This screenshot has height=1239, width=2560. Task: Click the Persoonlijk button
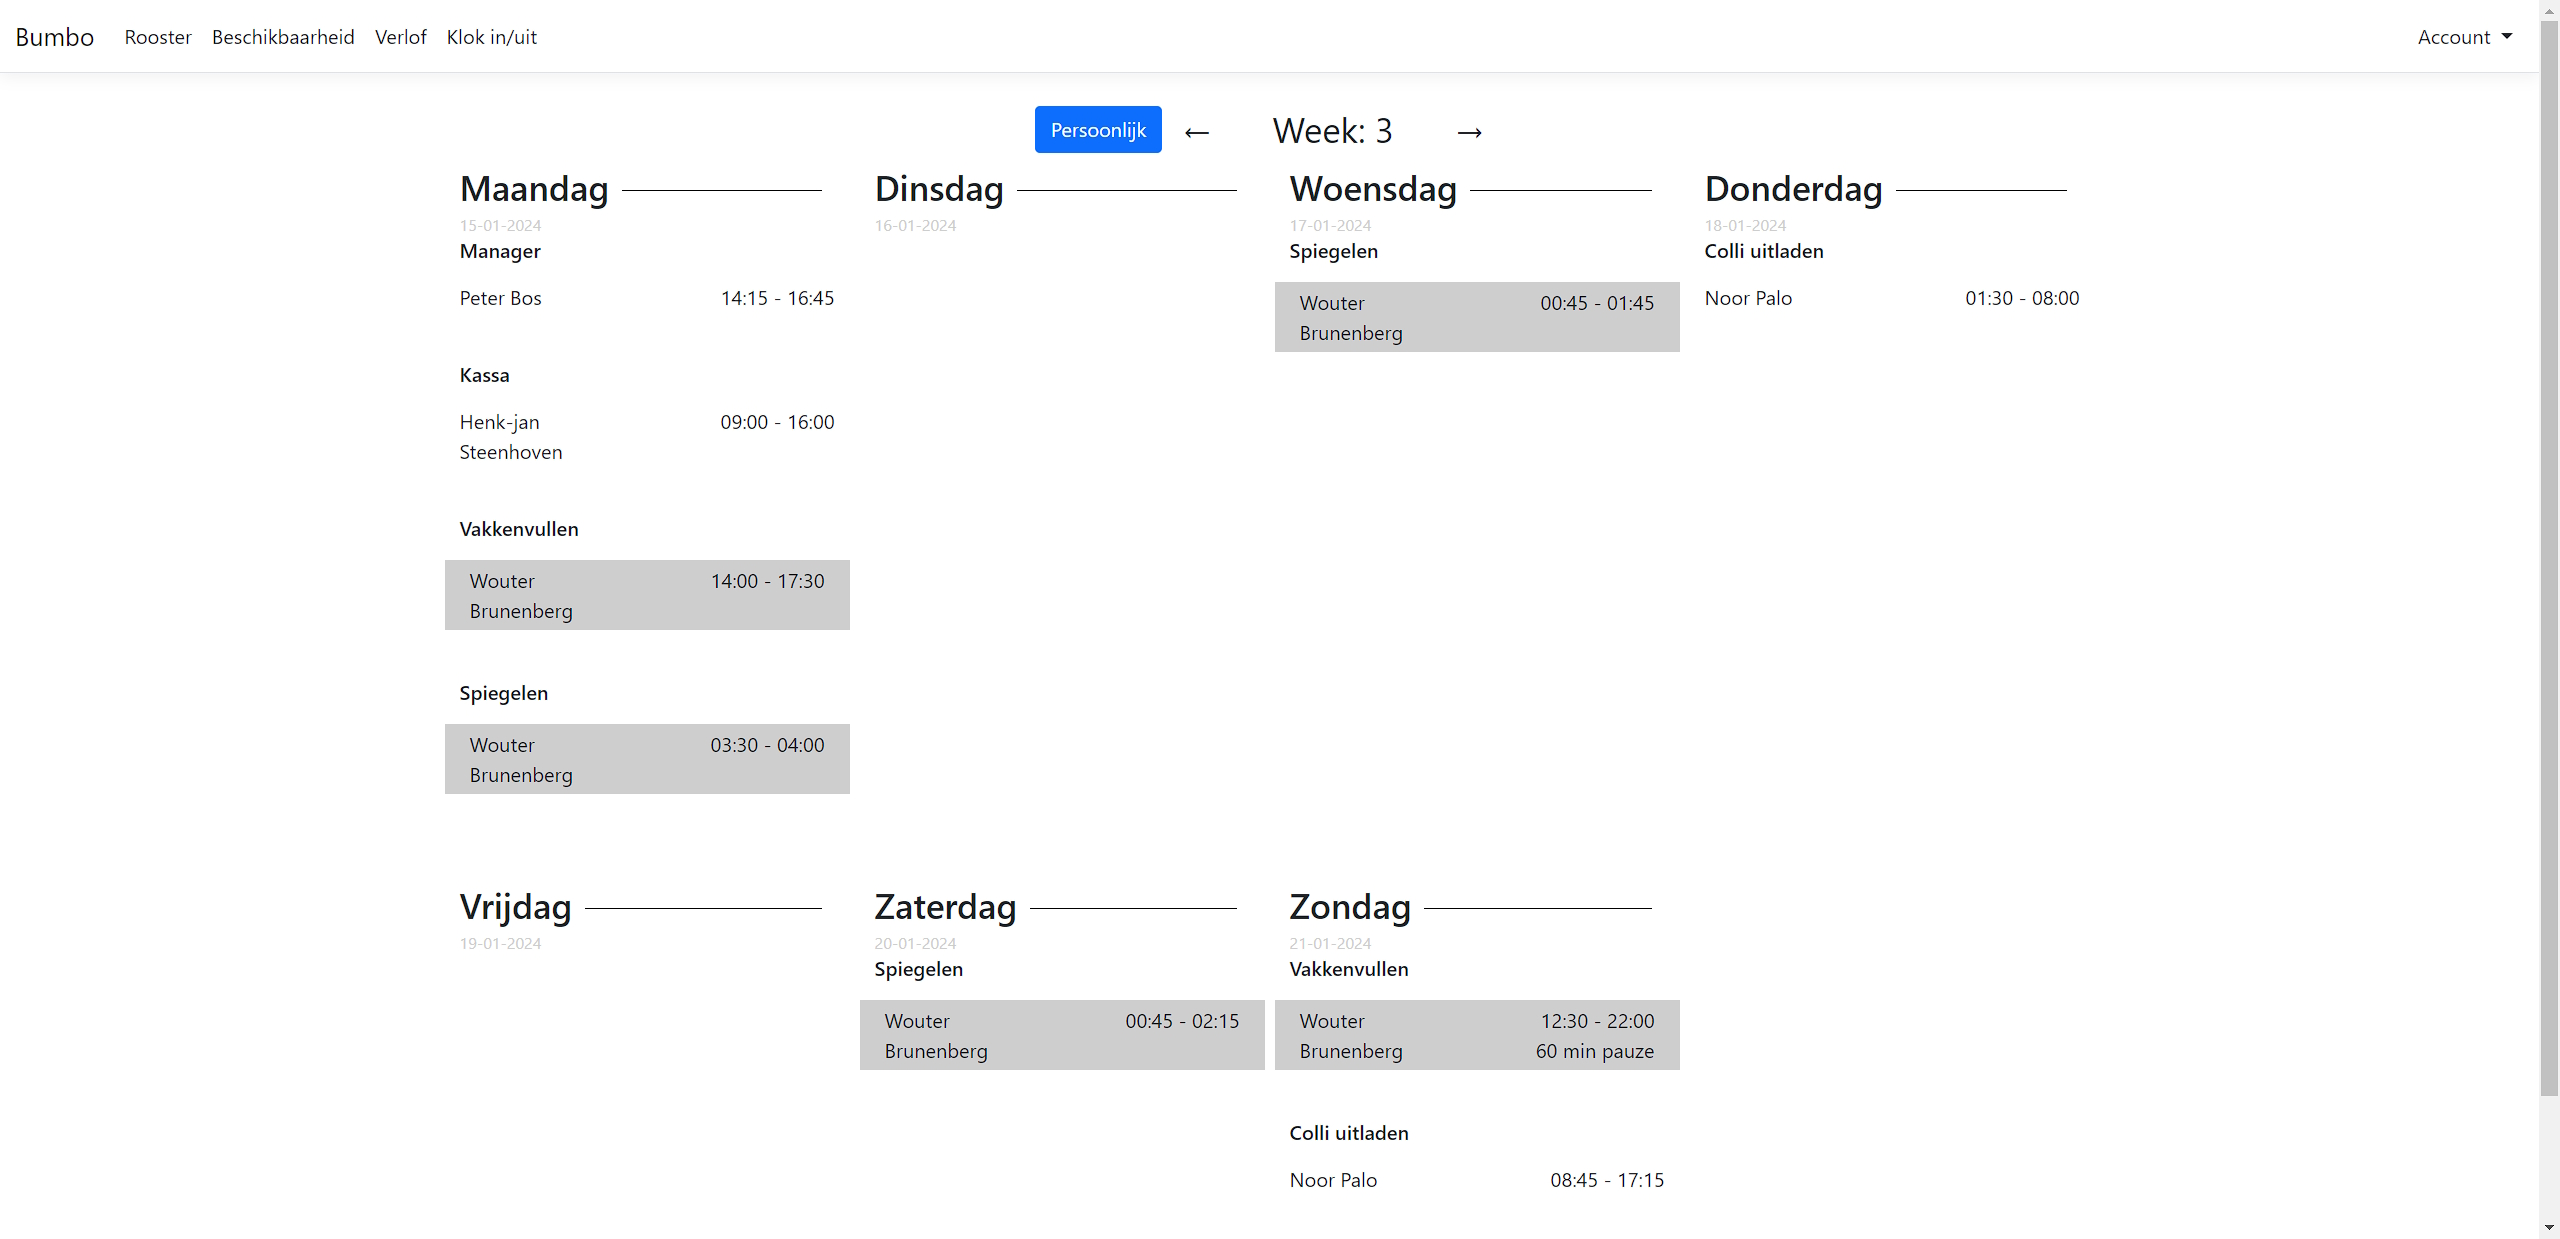coord(1098,130)
